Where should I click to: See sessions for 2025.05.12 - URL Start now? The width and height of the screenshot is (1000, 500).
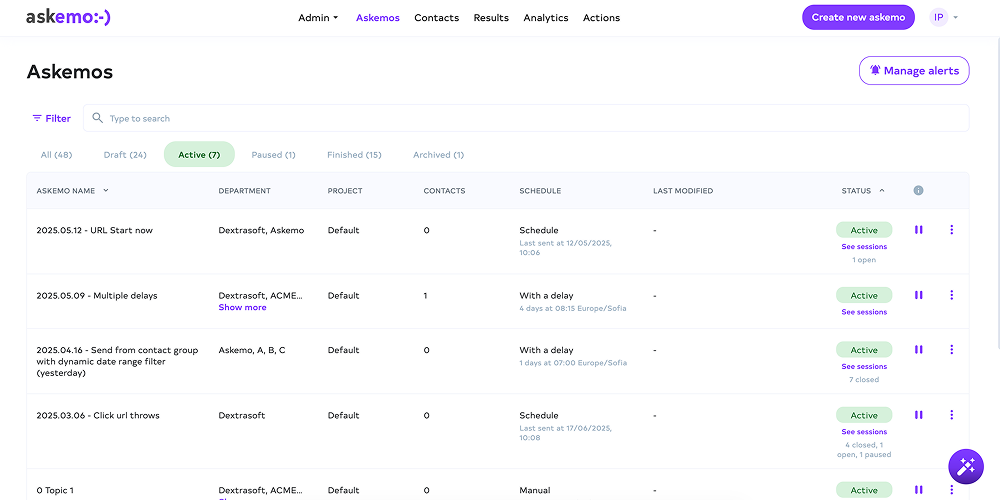pyautogui.click(x=864, y=247)
